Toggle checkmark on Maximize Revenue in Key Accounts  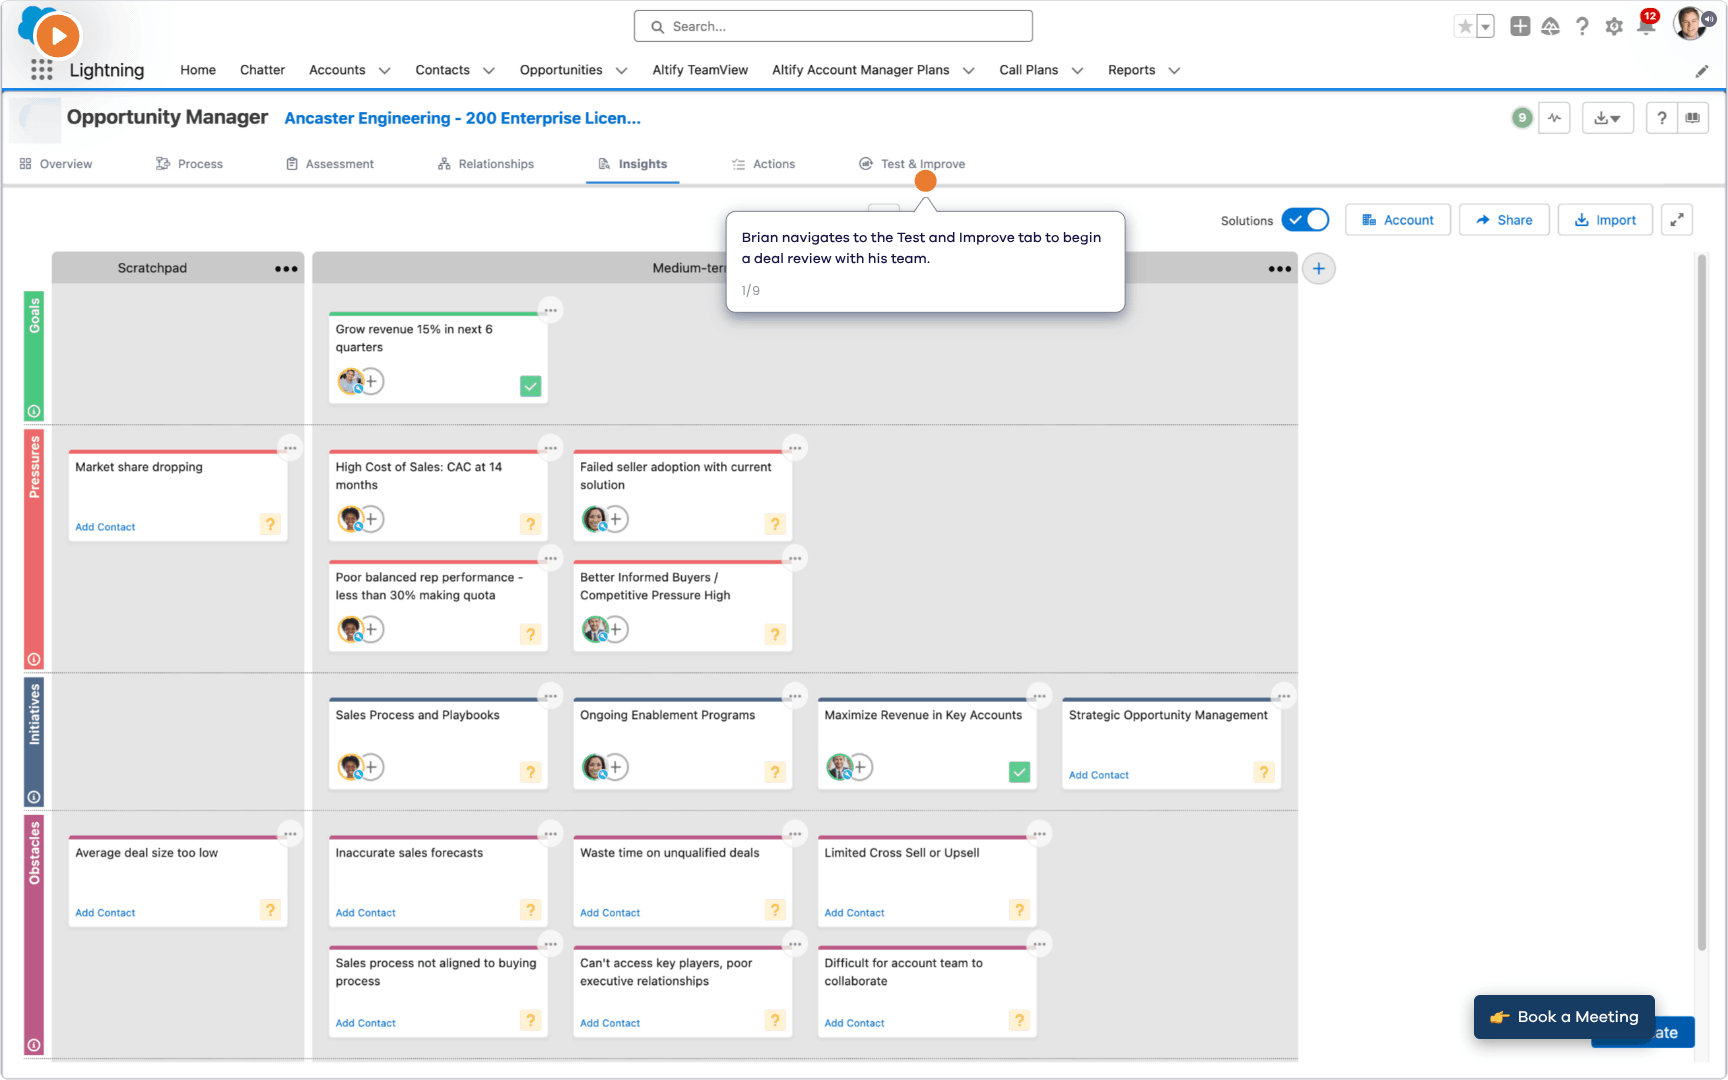coord(1019,772)
